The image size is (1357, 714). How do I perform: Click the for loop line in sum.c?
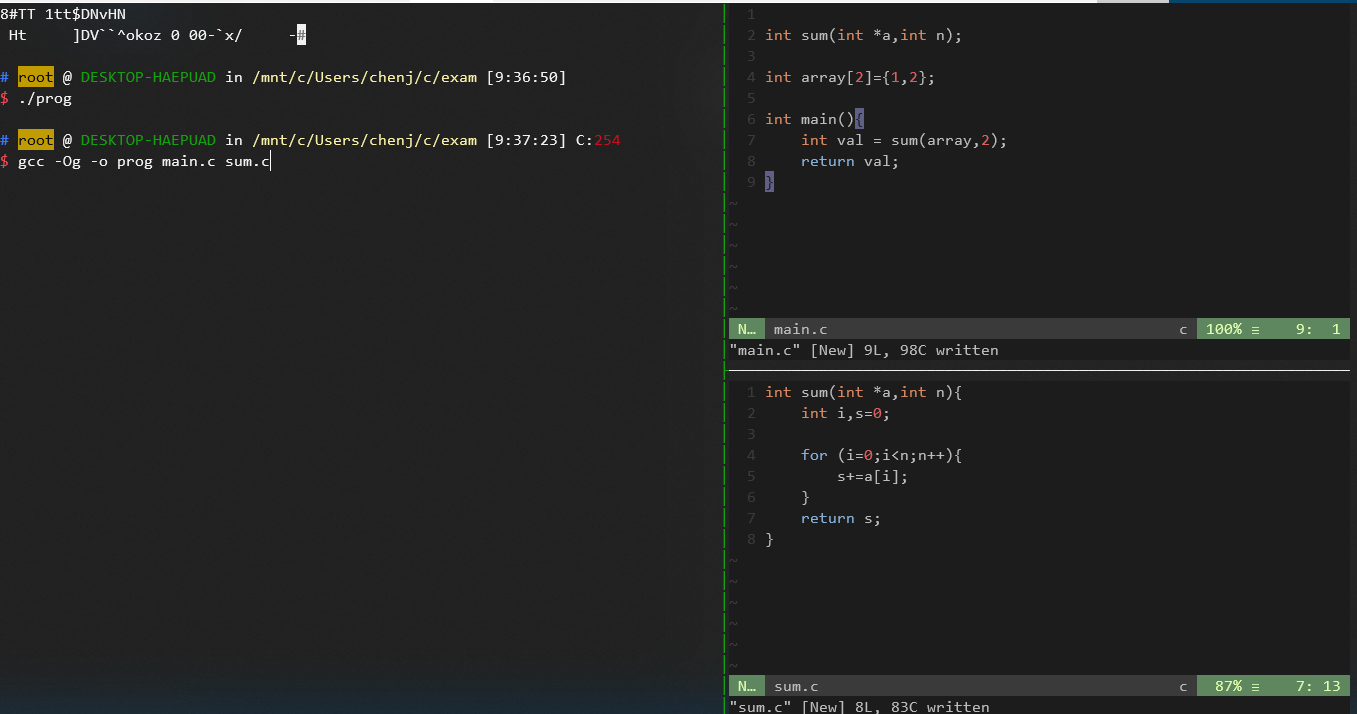[x=880, y=455]
